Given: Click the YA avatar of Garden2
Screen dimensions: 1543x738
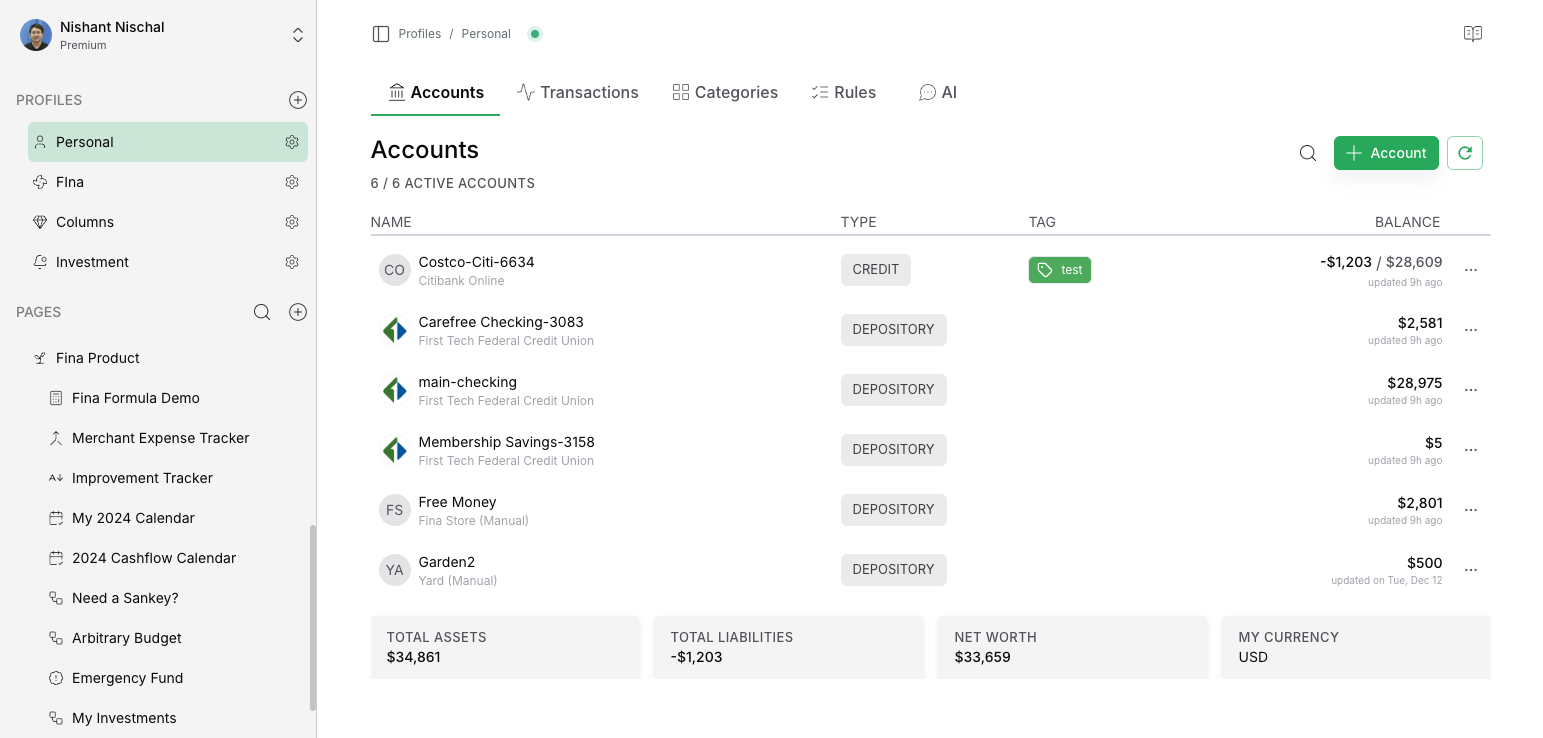Looking at the screenshot, I should (395, 570).
